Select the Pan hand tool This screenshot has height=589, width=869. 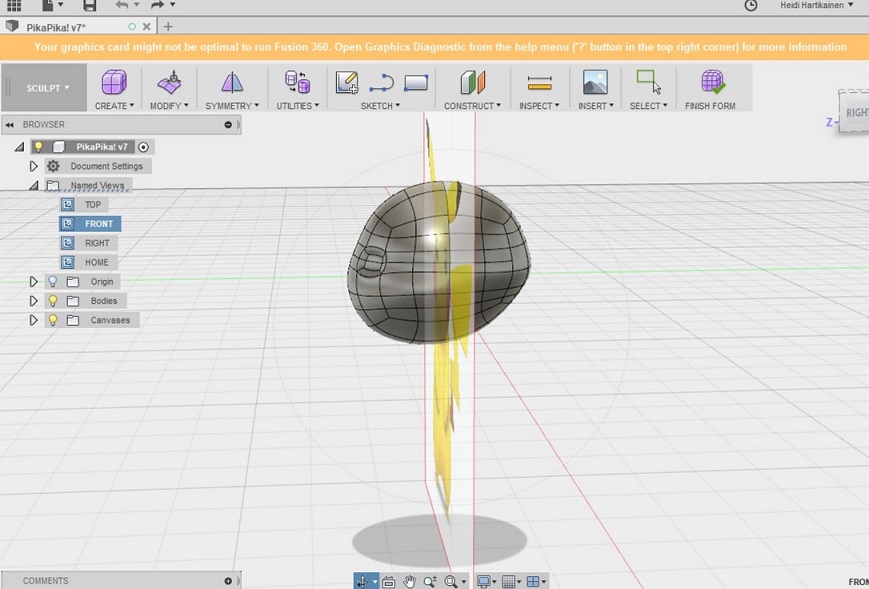(x=410, y=581)
